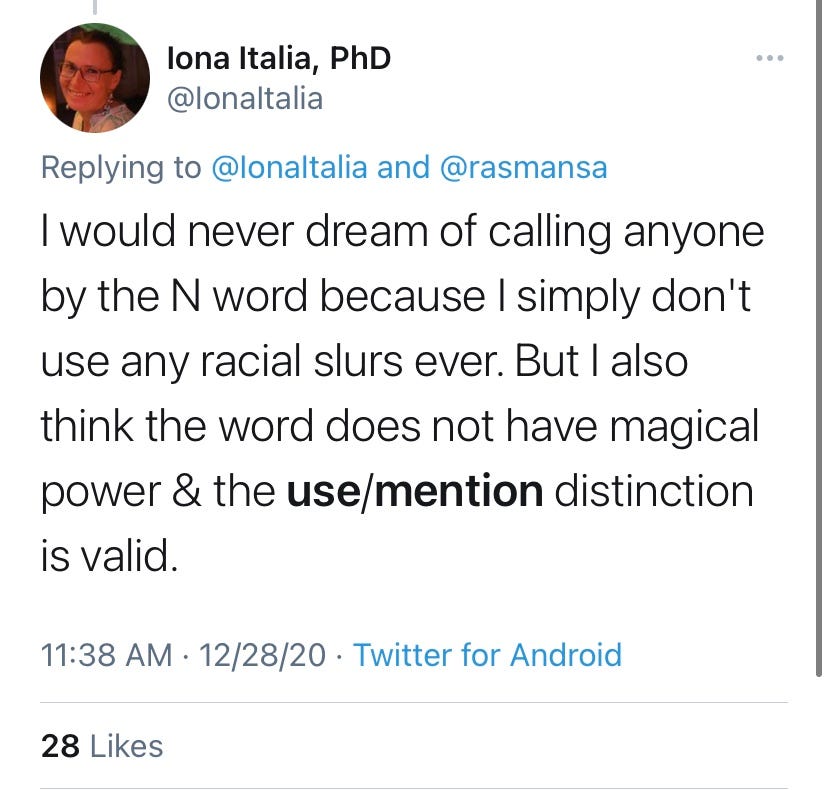Screen dimensions: 828x790
Task: Click the 'Likes' label text
Action: click(127, 746)
